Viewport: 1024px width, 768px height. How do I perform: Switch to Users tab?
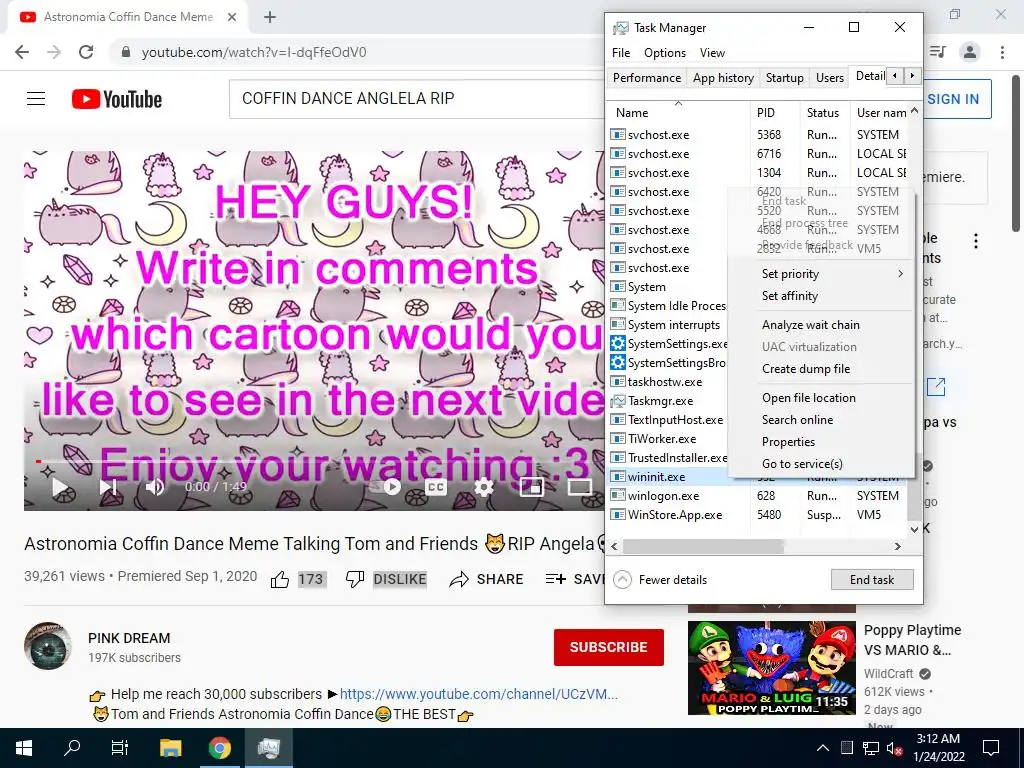(x=829, y=78)
